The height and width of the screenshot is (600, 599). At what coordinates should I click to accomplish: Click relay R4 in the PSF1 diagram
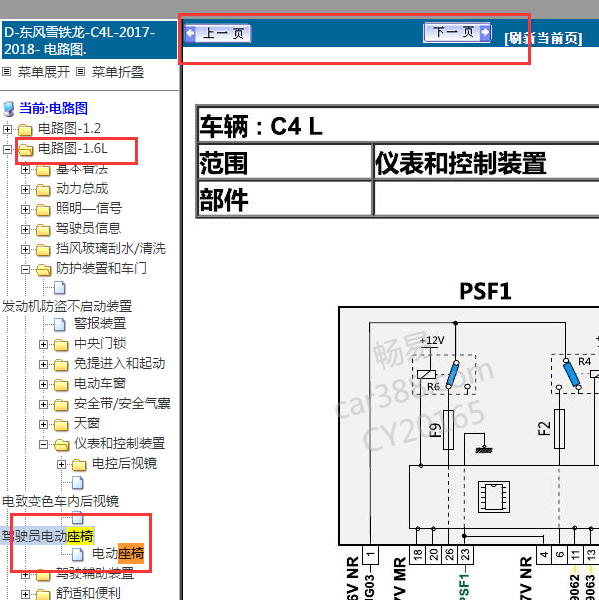point(574,373)
